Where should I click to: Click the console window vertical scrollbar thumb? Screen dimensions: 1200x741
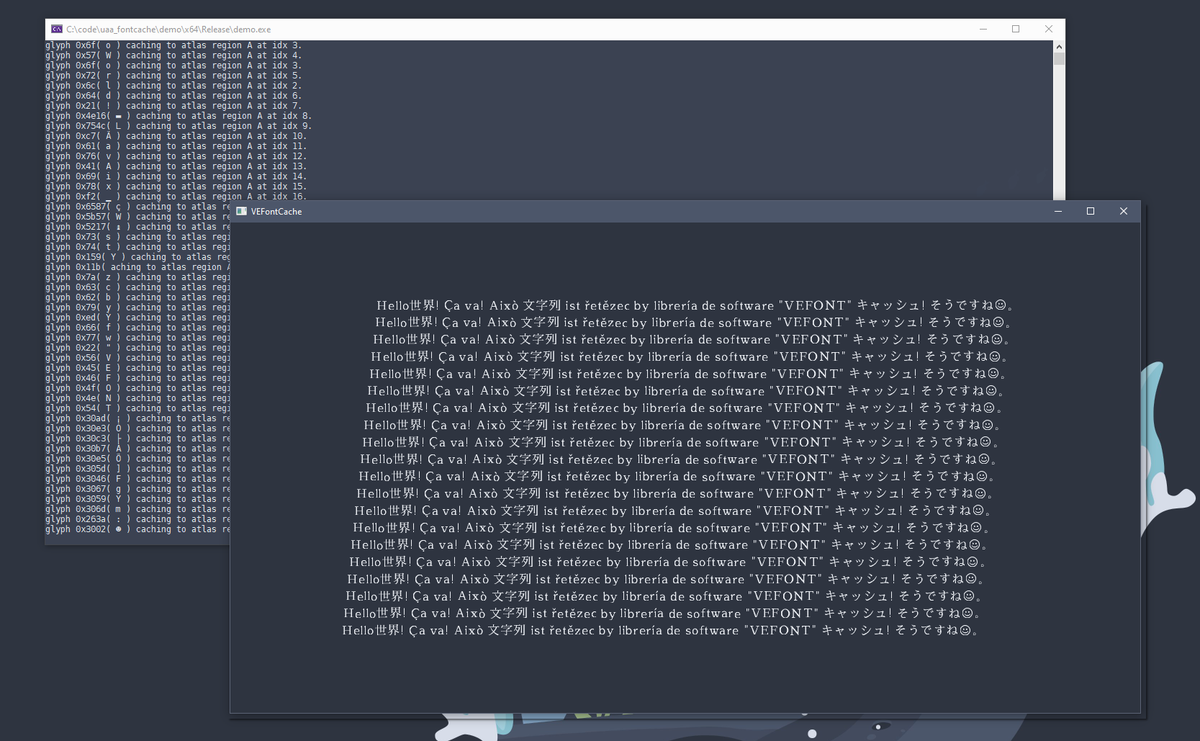coord(1059,58)
